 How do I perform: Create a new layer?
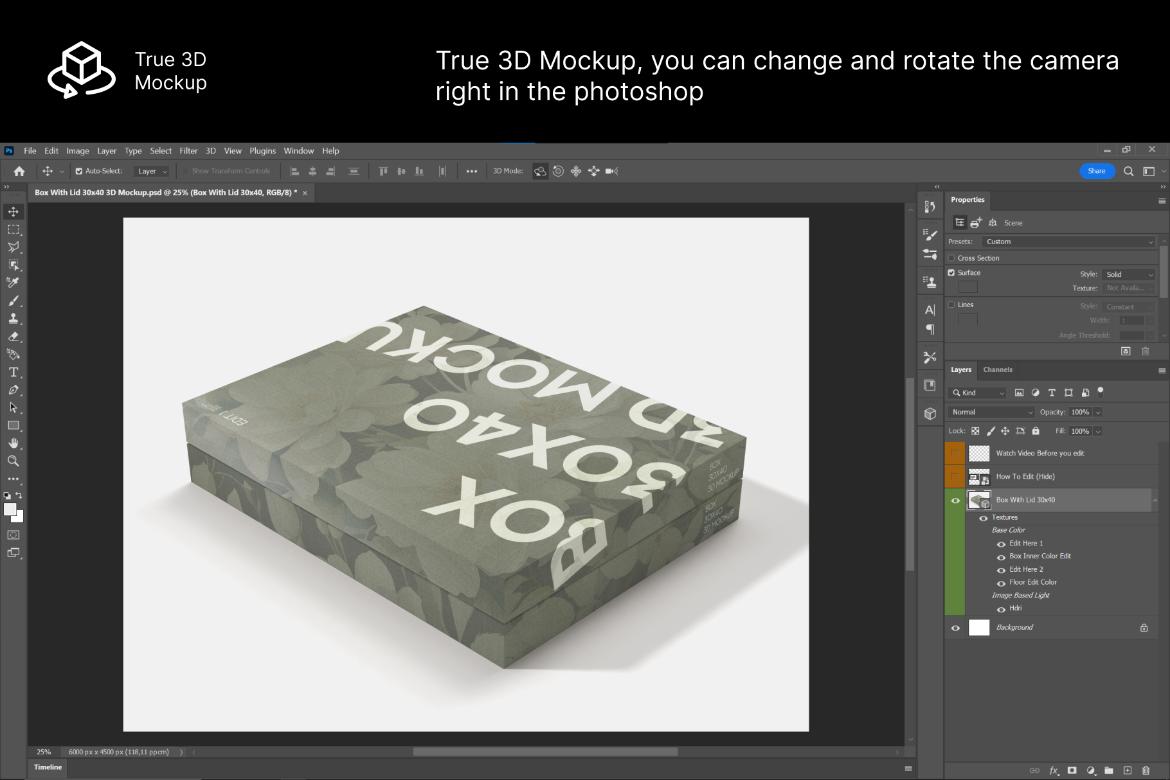tap(1127, 770)
